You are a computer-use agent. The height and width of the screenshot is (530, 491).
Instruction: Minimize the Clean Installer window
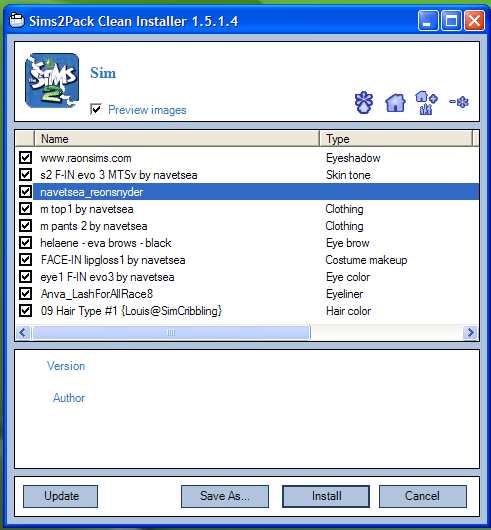[428, 21]
